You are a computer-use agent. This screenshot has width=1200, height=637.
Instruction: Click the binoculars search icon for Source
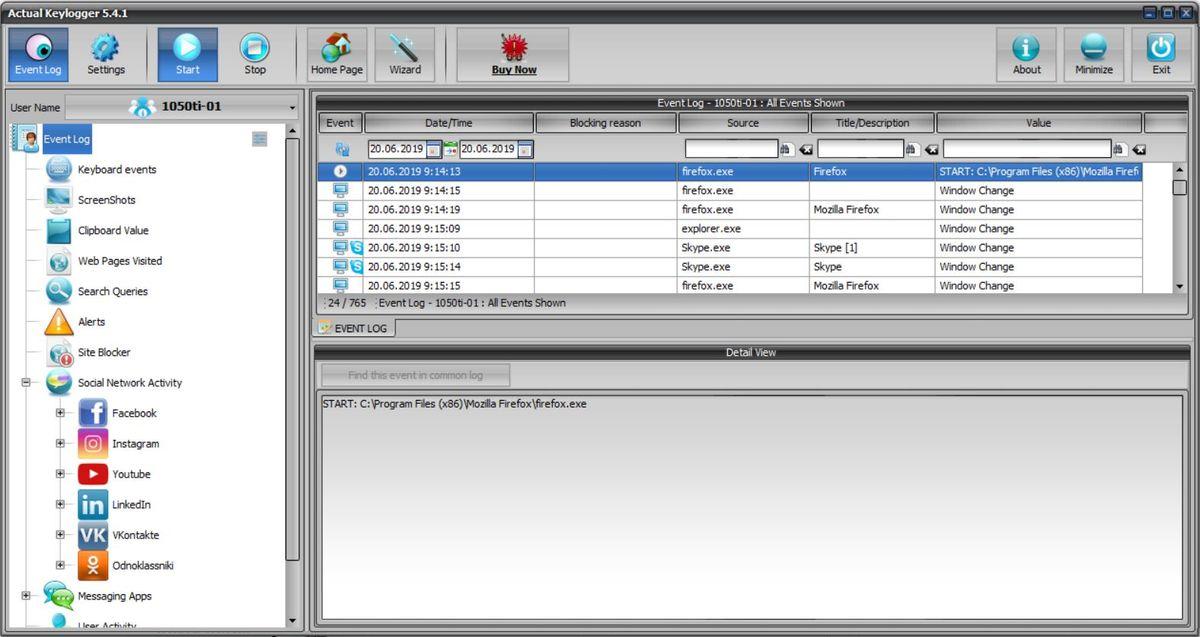click(x=786, y=150)
